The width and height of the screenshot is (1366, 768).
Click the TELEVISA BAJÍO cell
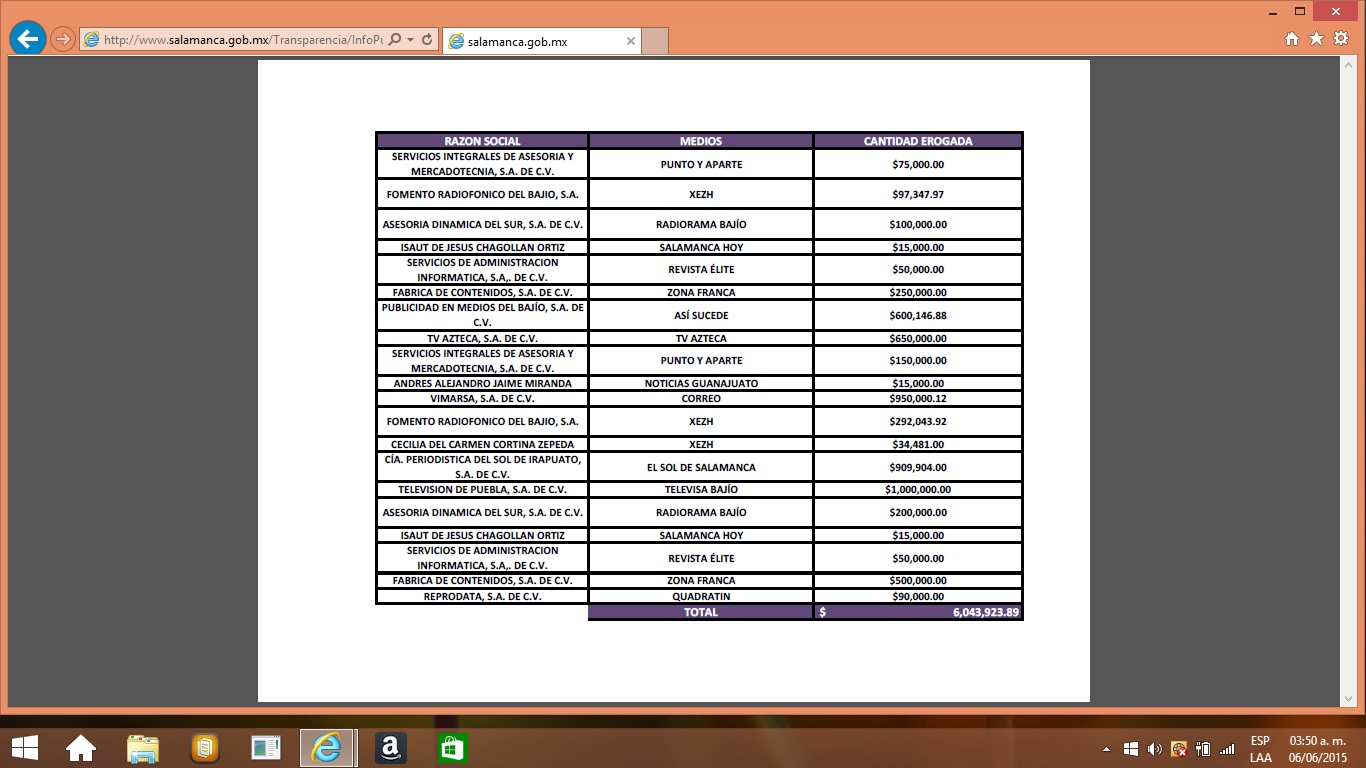coord(701,489)
